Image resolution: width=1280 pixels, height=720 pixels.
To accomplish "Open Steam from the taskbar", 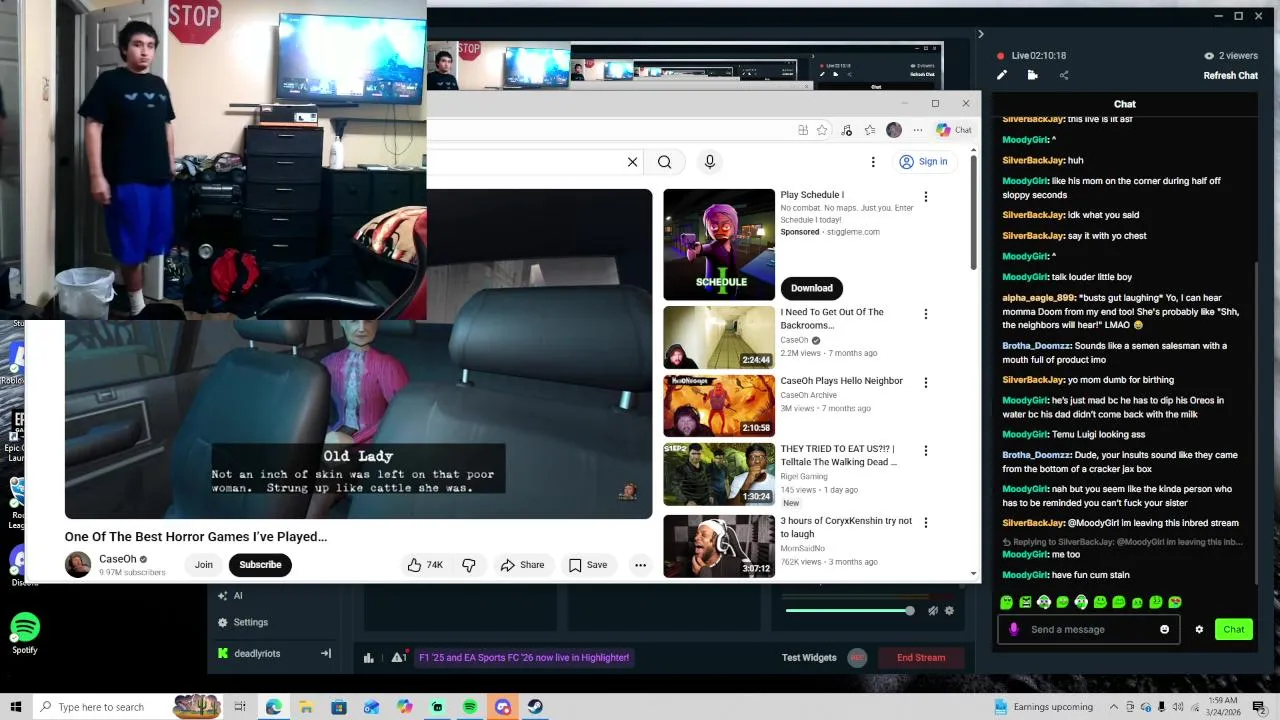I will point(535,707).
